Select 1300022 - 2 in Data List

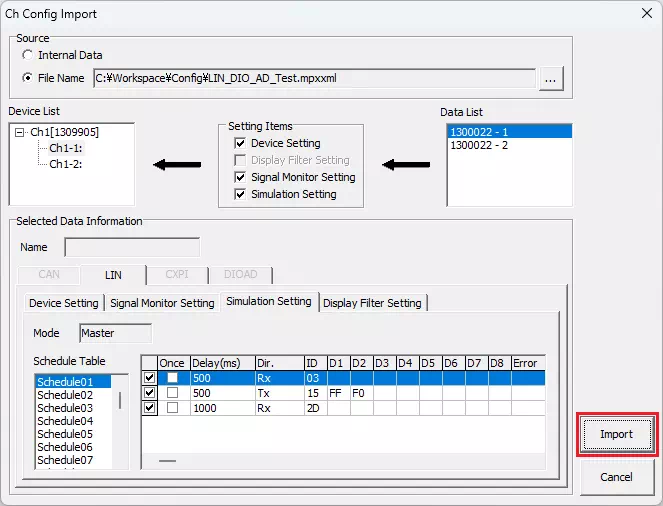point(510,145)
